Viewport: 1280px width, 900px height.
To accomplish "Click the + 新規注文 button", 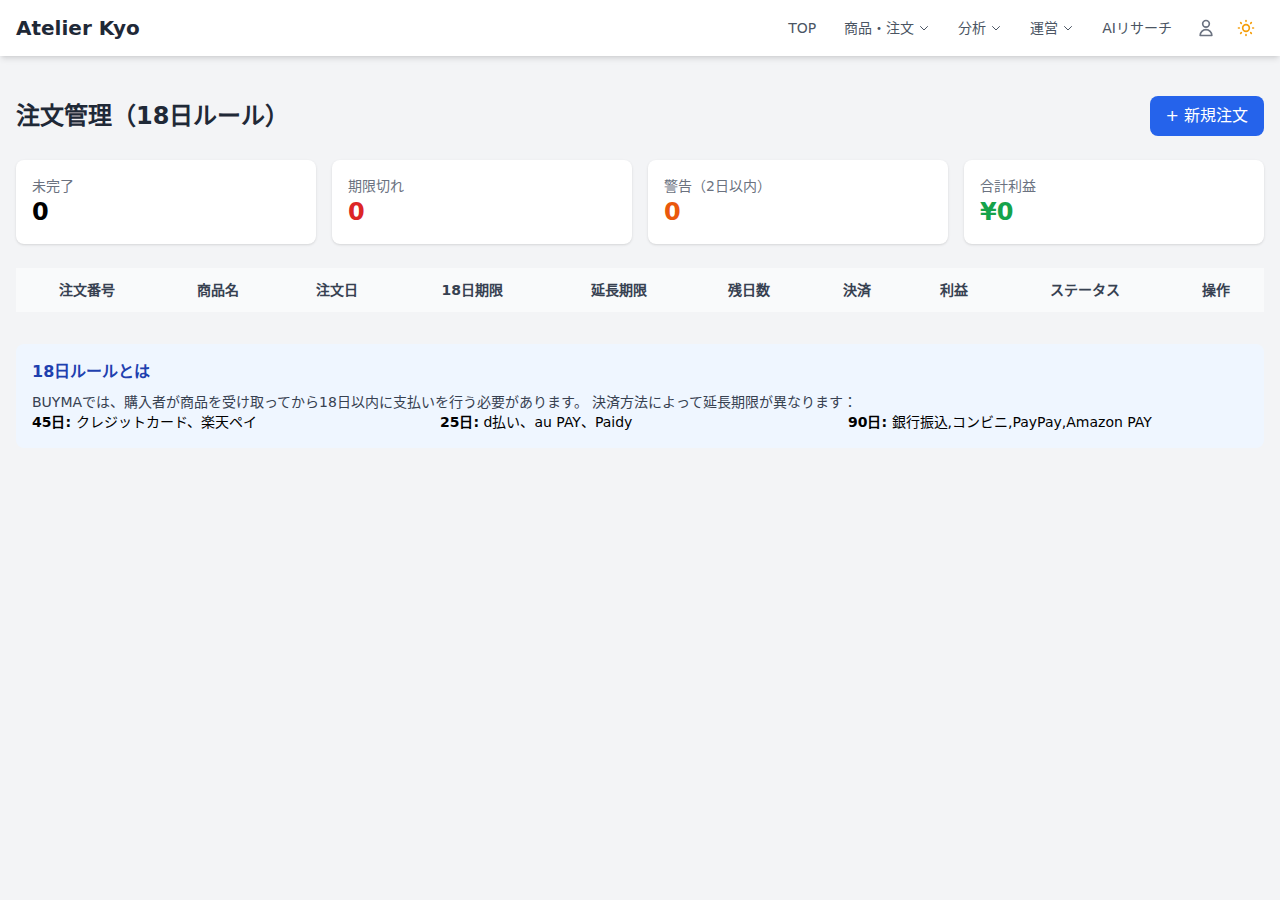I will (1207, 116).
